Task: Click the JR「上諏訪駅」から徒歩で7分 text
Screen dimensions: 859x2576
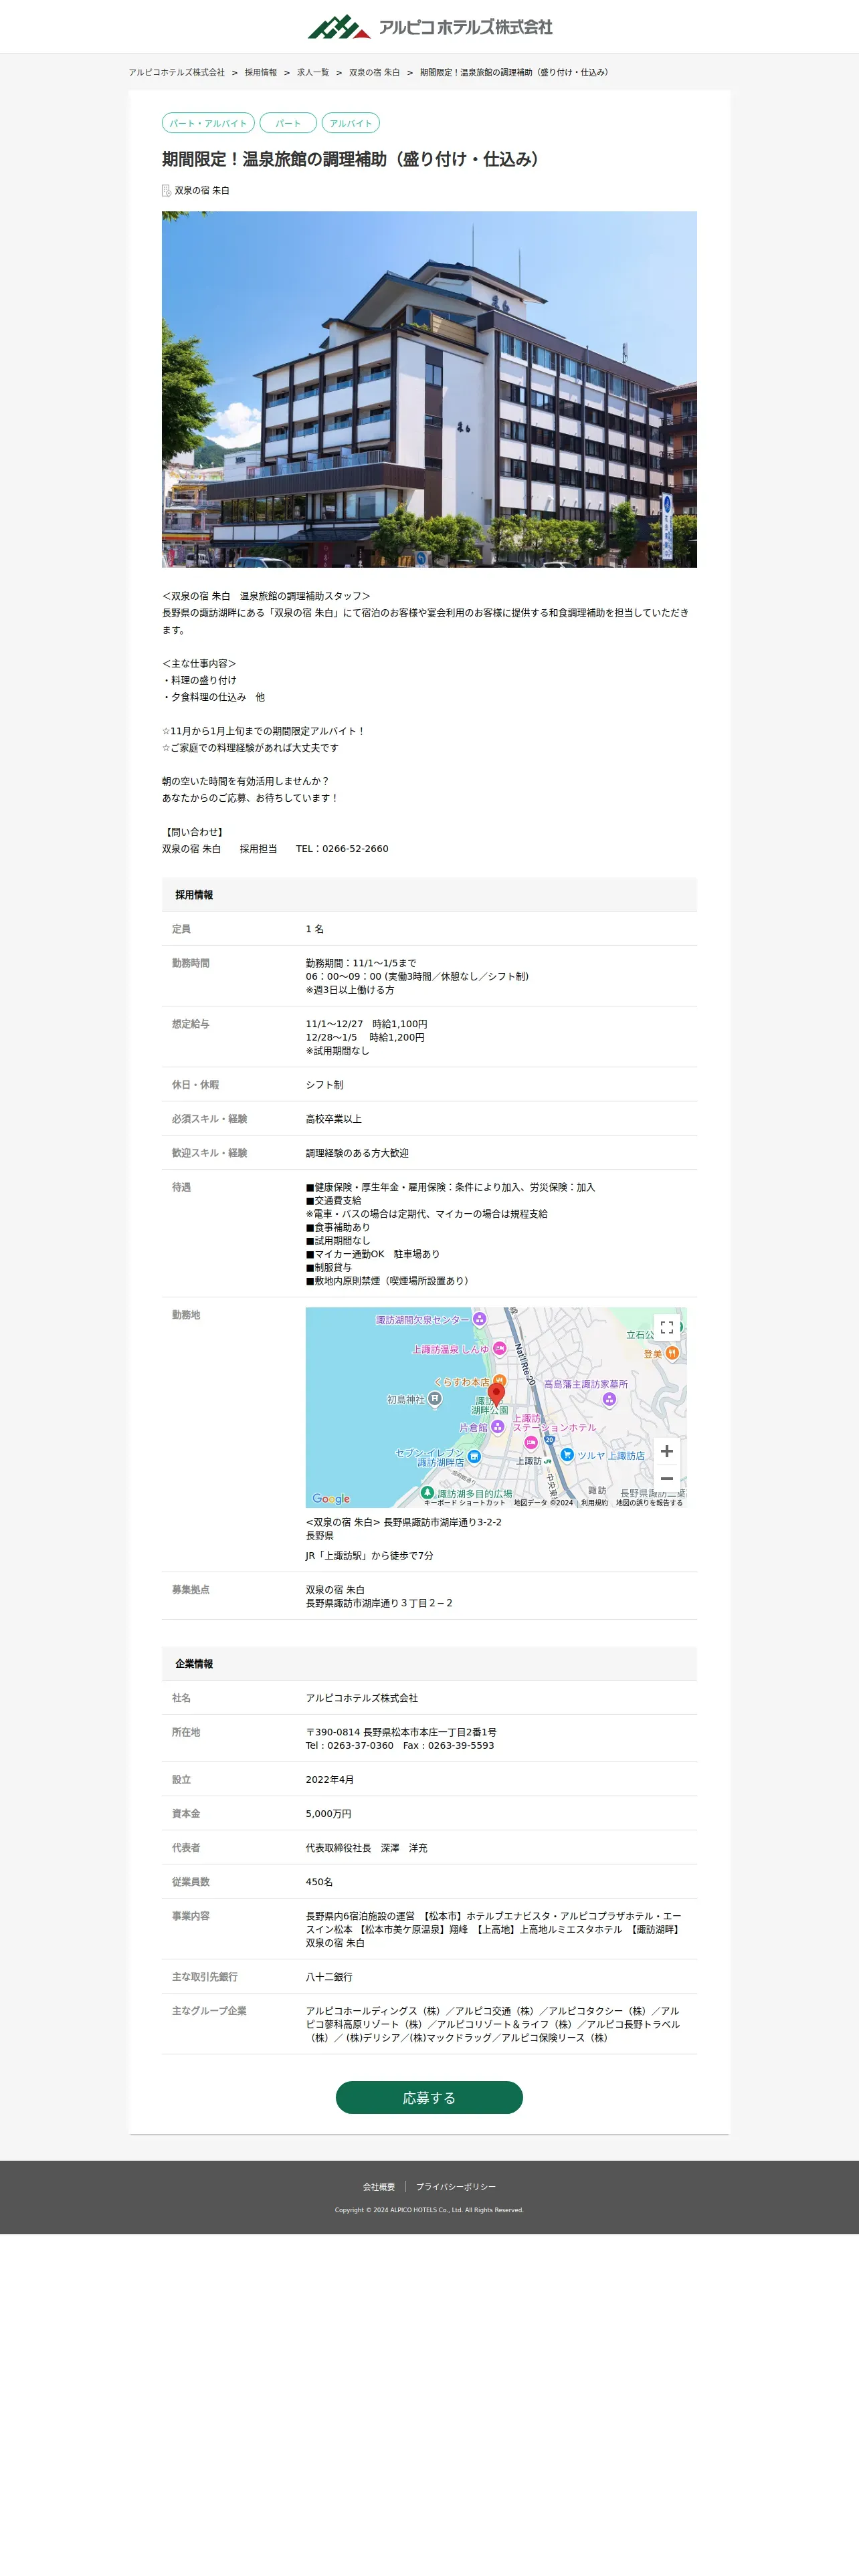Action: pos(370,1556)
